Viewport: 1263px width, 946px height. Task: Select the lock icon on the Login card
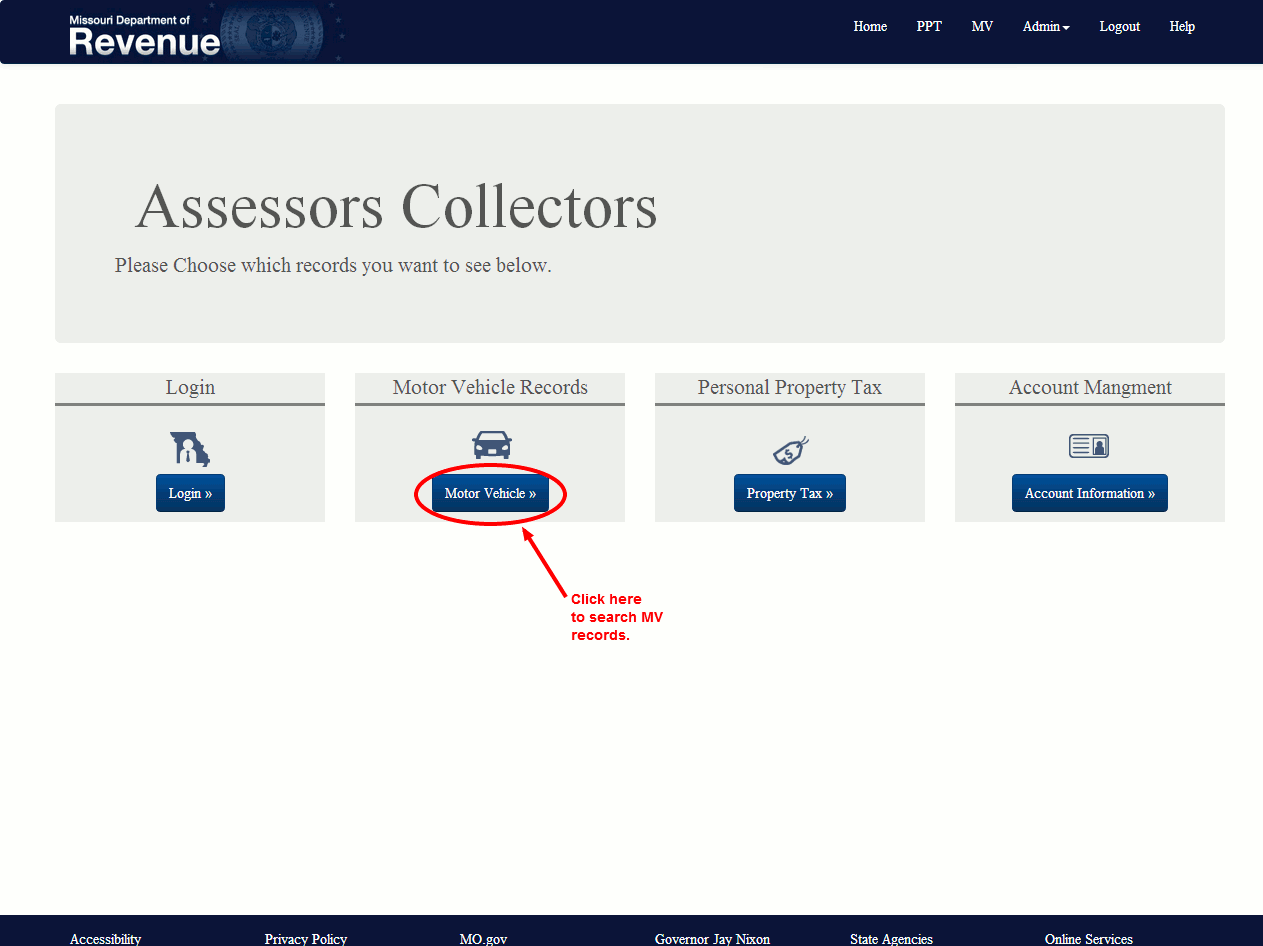(190, 449)
